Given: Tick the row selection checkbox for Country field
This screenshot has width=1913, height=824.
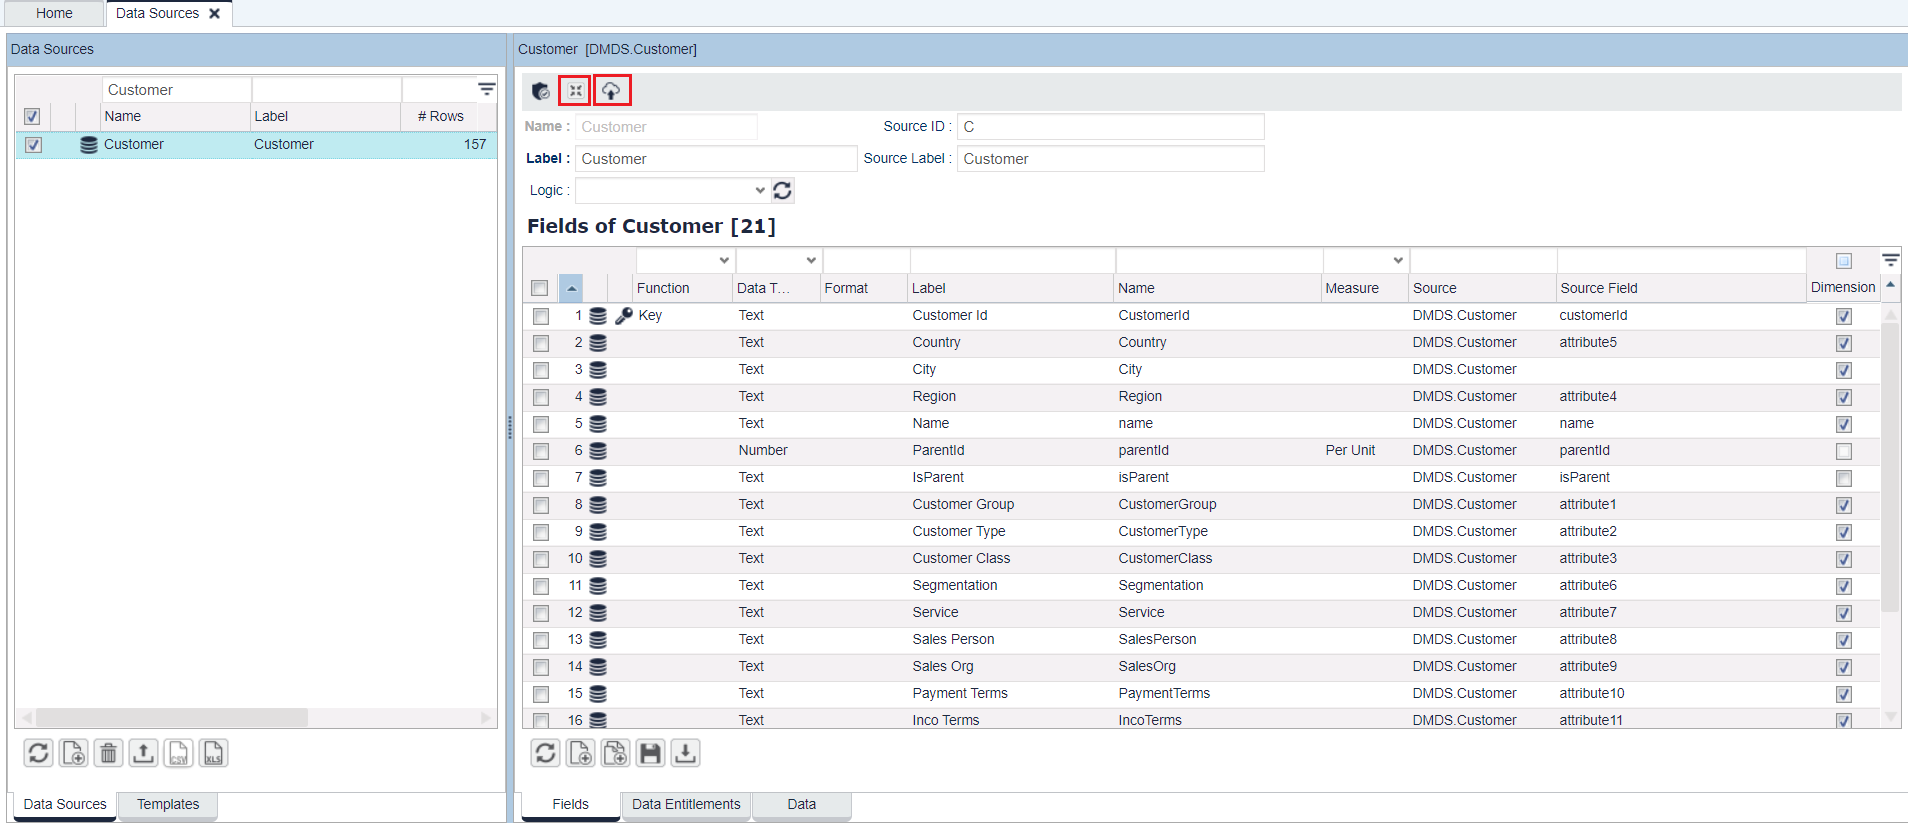Looking at the screenshot, I should coord(541,343).
